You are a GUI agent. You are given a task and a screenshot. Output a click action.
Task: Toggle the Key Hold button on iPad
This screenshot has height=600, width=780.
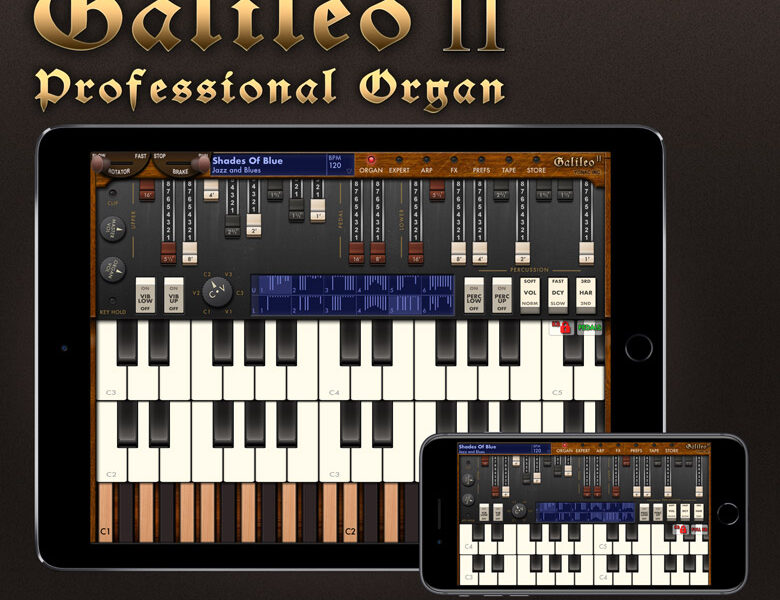point(113,302)
